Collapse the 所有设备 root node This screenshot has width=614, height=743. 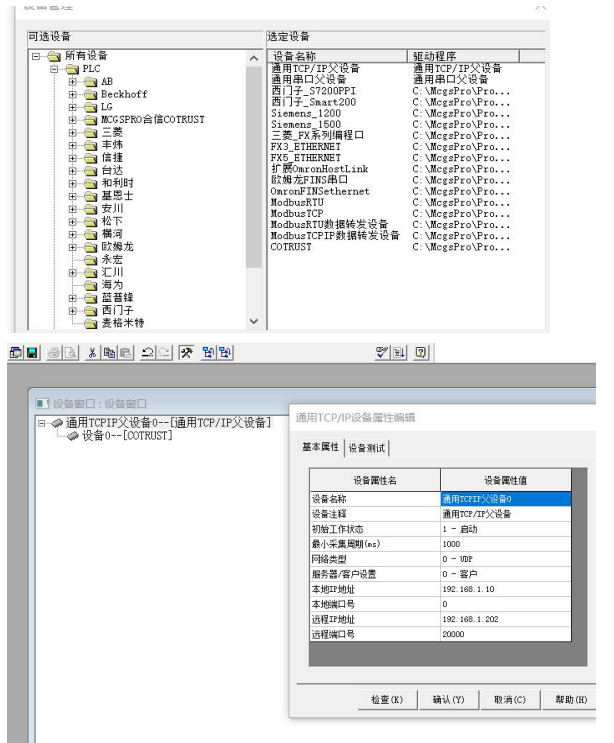36,56
